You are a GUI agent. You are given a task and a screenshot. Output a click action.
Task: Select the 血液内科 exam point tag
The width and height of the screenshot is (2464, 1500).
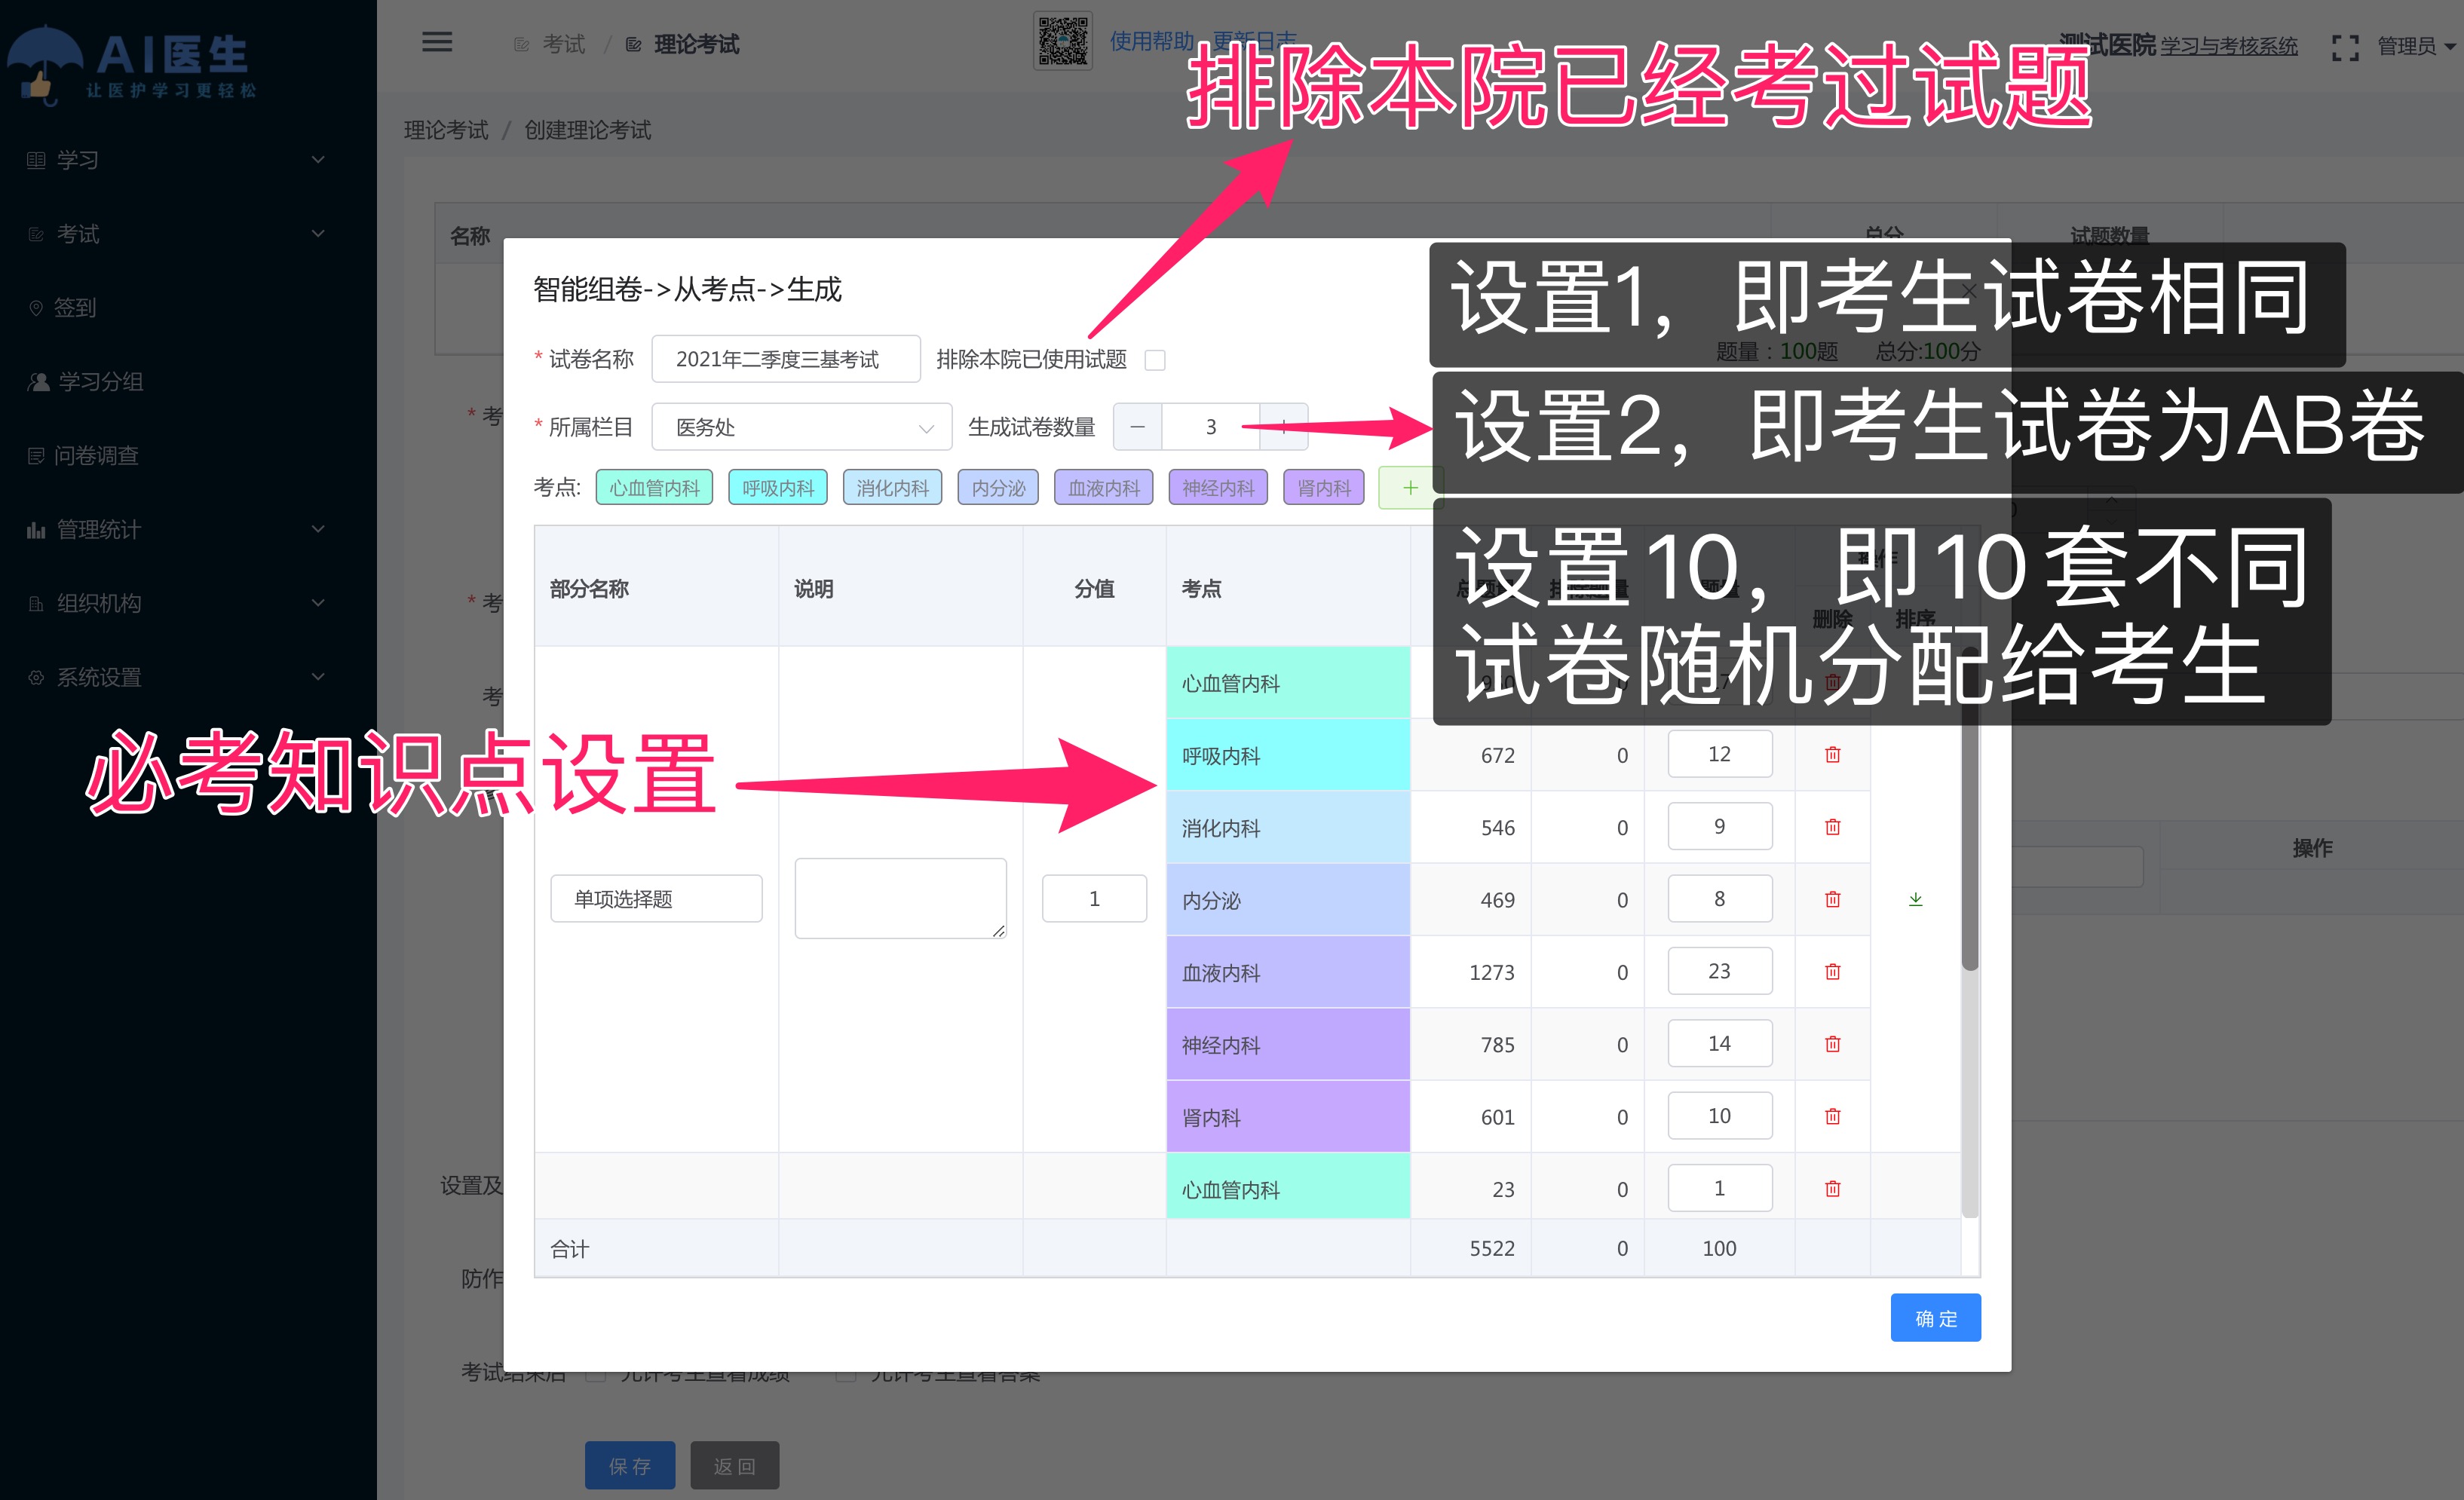click(x=1103, y=488)
